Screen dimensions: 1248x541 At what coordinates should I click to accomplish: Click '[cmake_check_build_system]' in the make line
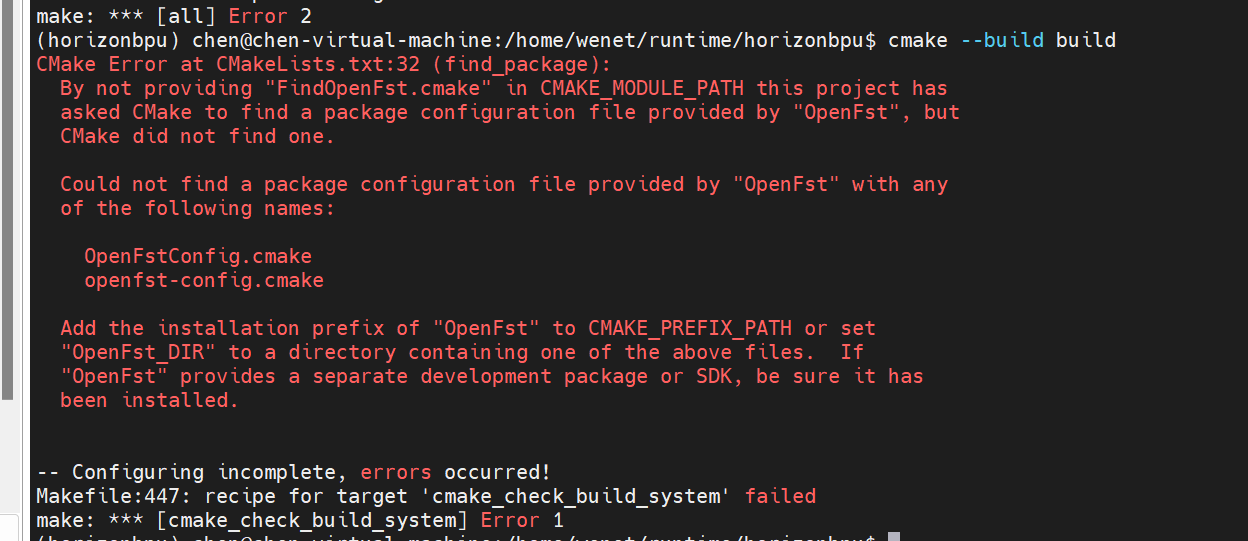coord(318,520)
